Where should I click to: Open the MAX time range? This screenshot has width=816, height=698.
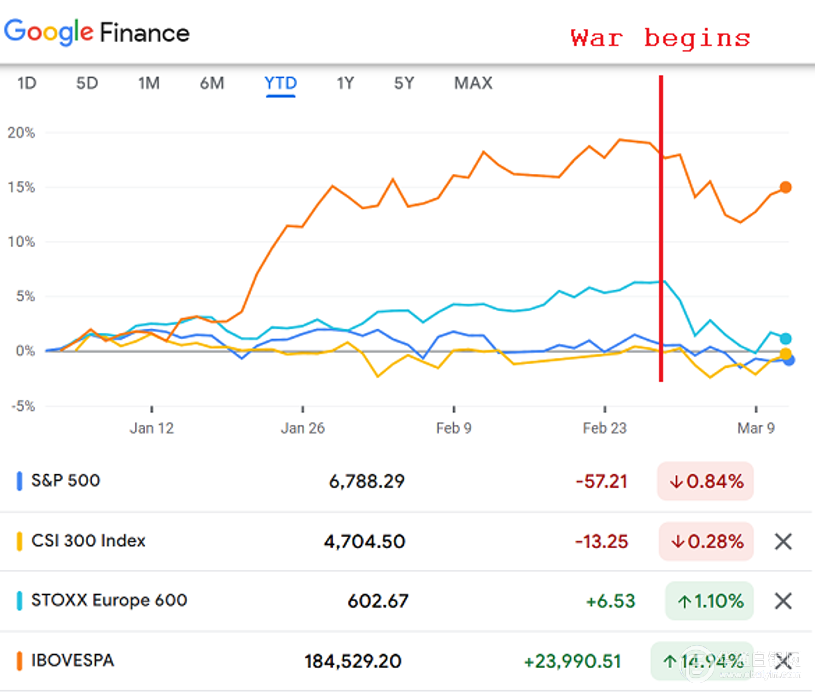click(x=473, y=83)
